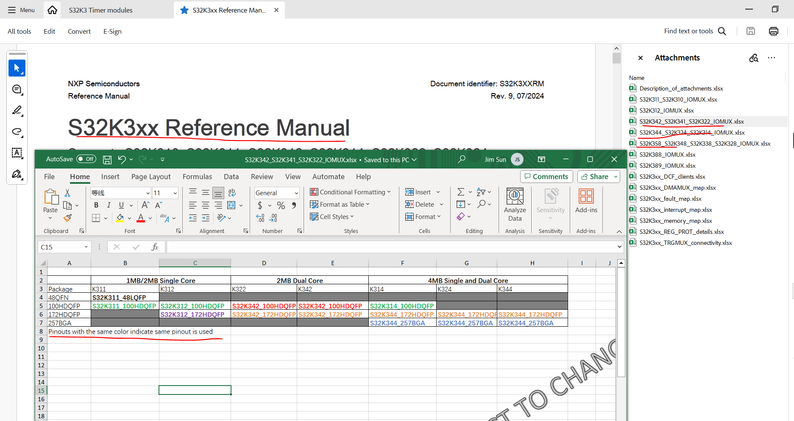Open Add-ins in Excel ribbon
This screenshot has width=794, height=421.
click(586, 201)
